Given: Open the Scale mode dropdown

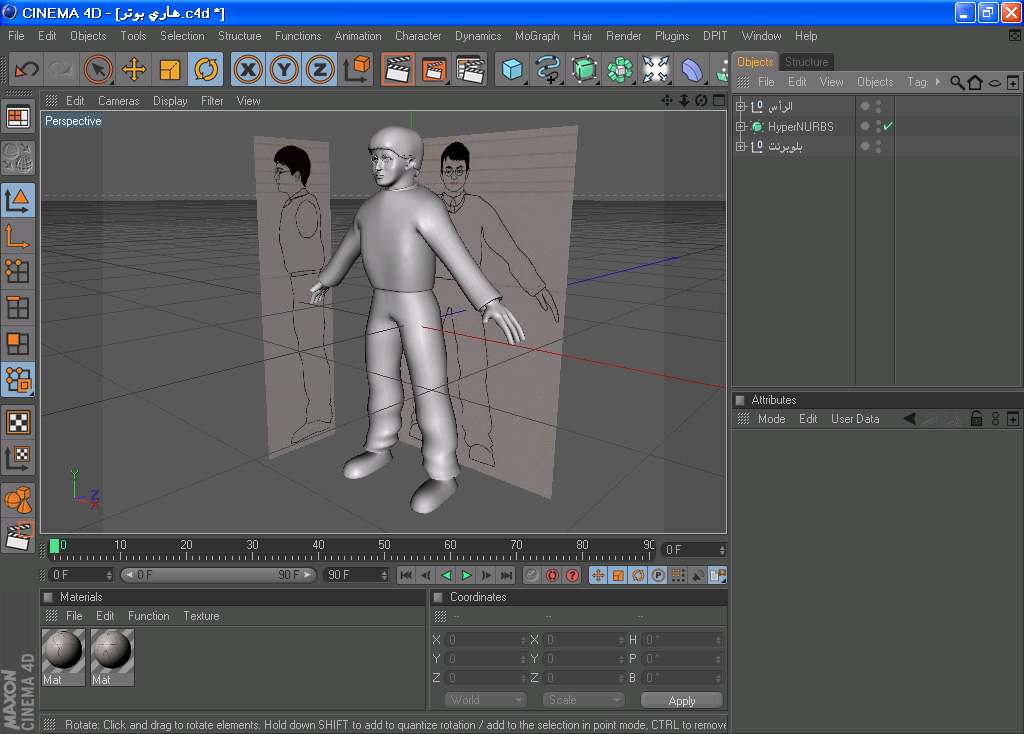Looking at the screenshot, I should 583,700.
